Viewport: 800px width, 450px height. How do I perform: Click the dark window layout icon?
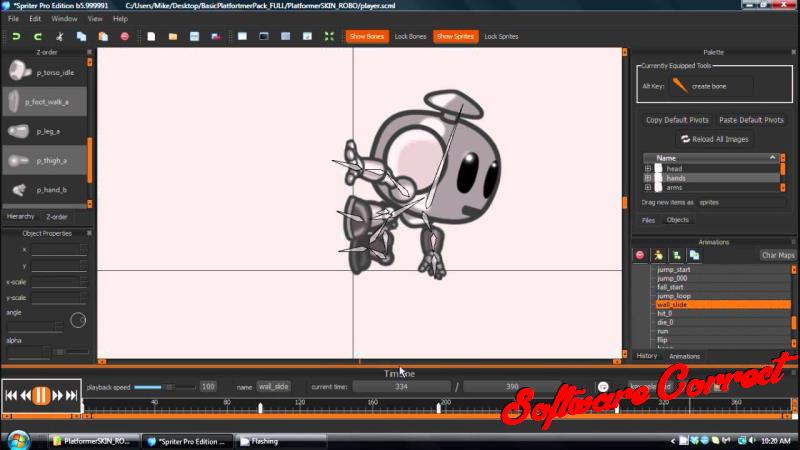coord(264,36)
